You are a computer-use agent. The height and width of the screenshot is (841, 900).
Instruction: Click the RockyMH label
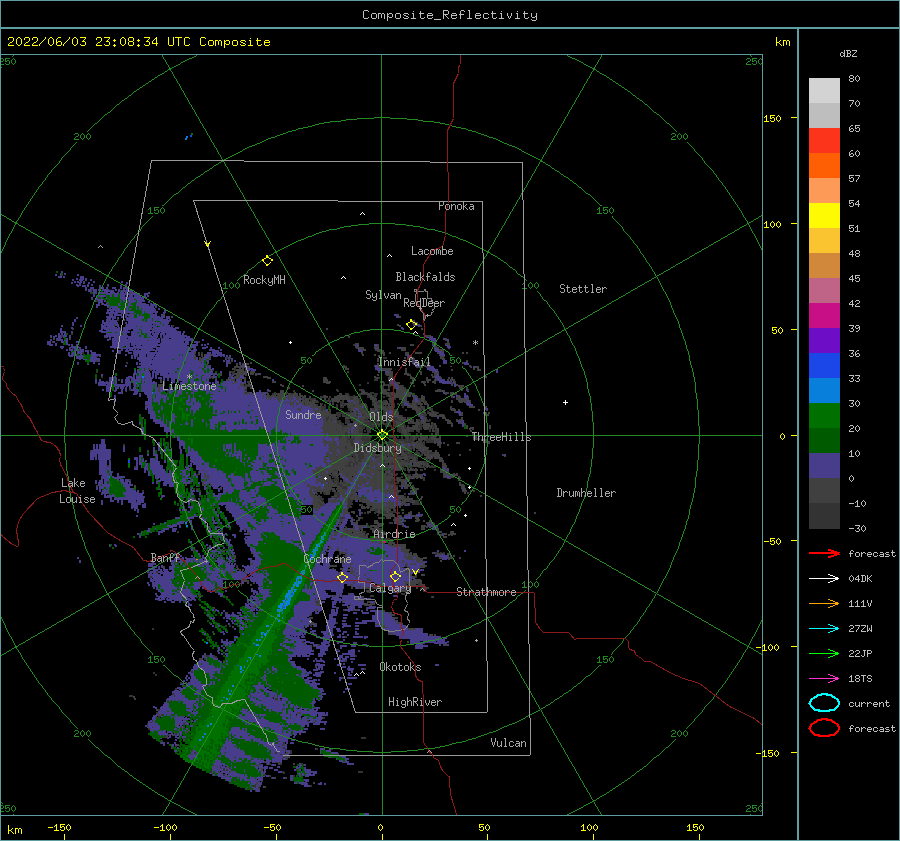click(264, 280)
